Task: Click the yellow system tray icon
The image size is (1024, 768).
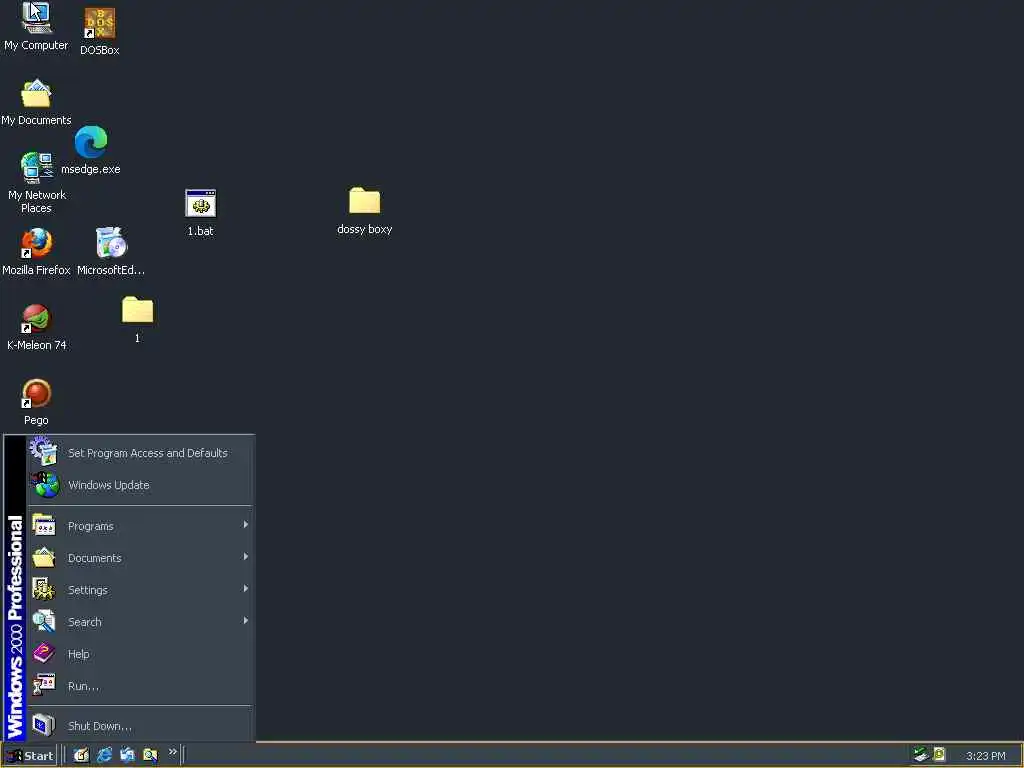Action: point(939,754)
